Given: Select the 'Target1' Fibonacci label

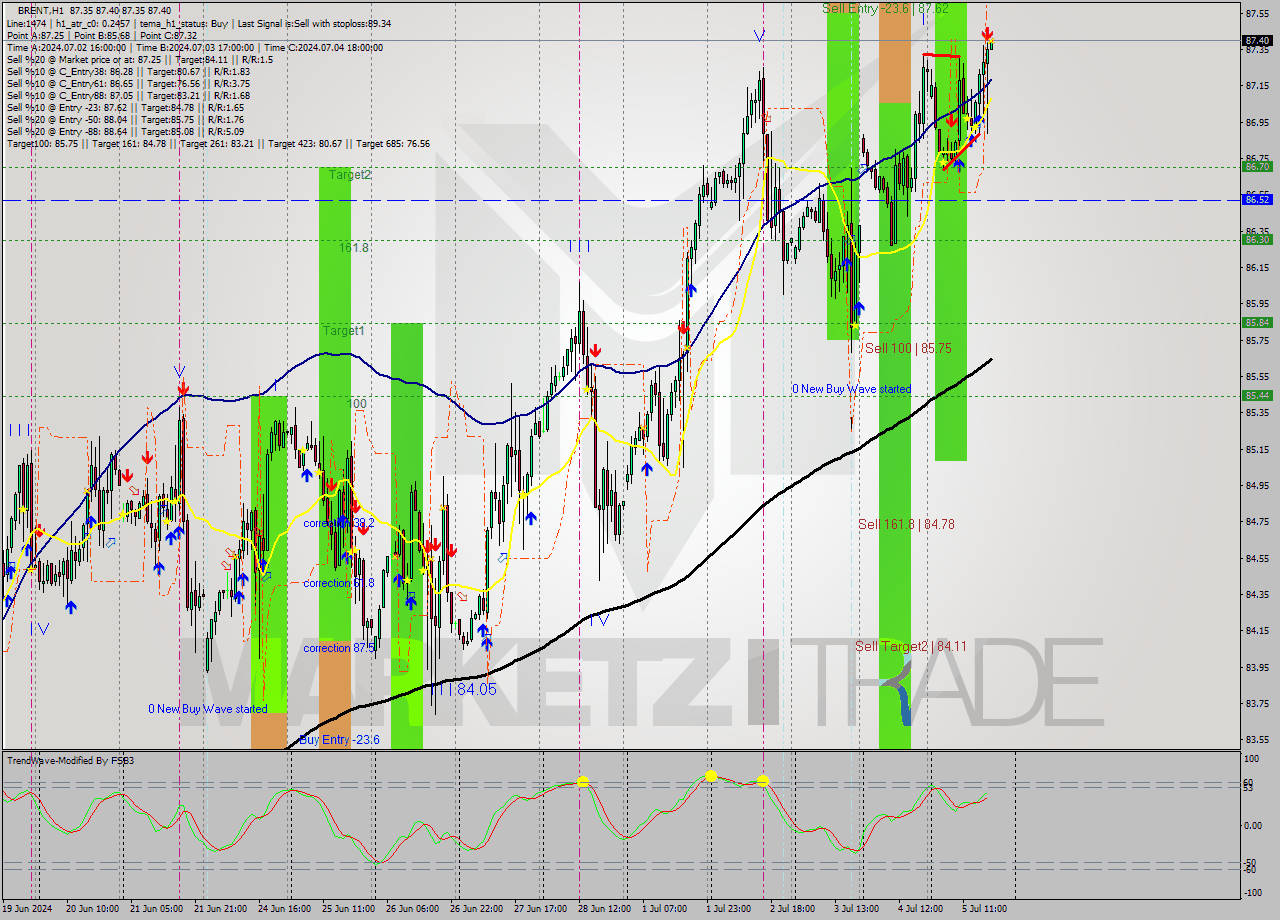Looking at the screenshot, I should 343,330.
